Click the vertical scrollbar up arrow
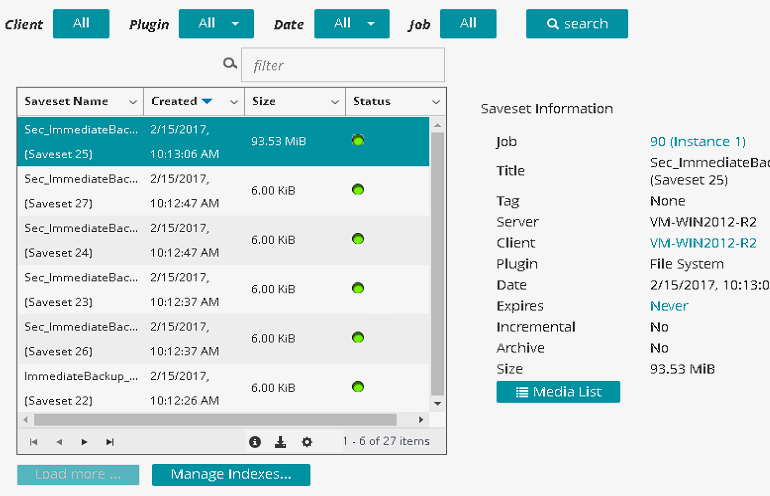Image resolution: width=770 pixels, height=496 pixels. pos(437,125)
